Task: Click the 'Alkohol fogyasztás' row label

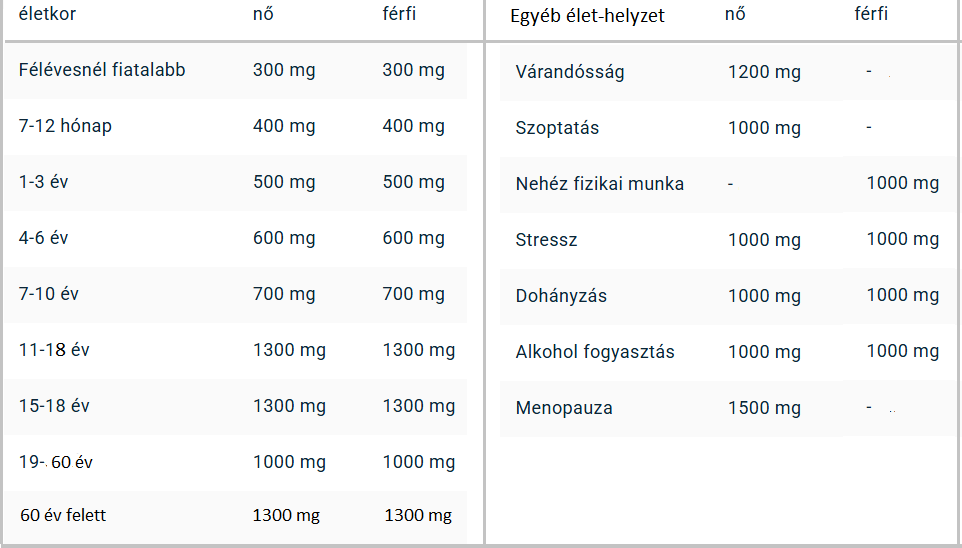Action: pos(595,352)
